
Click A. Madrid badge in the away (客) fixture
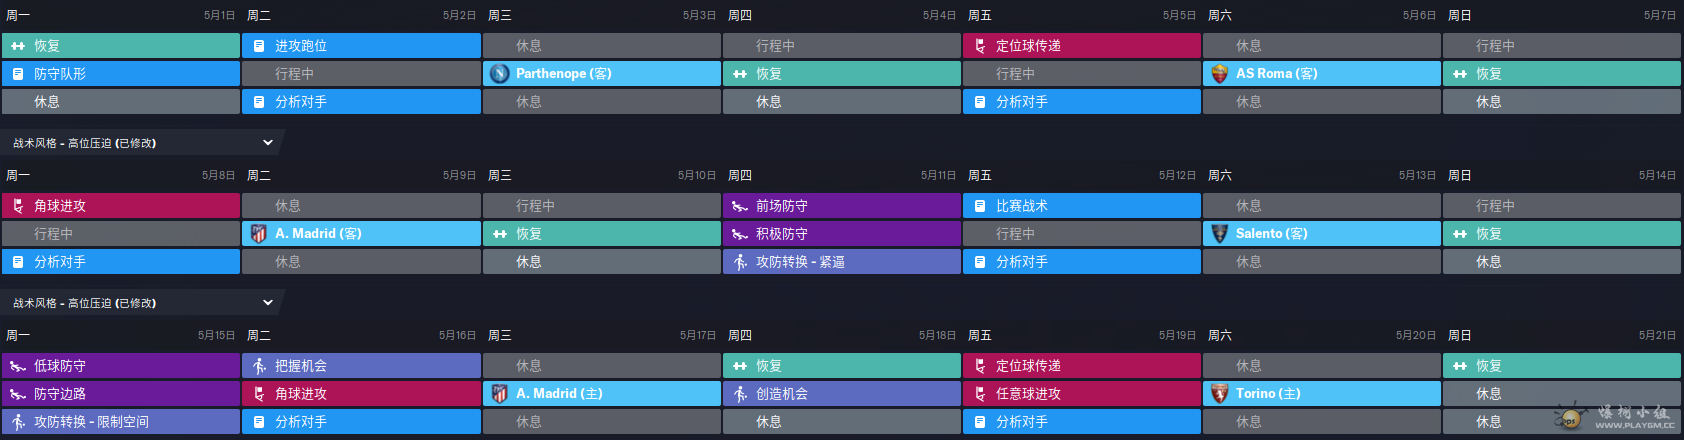pyautogui.click(x=259, y=234)
